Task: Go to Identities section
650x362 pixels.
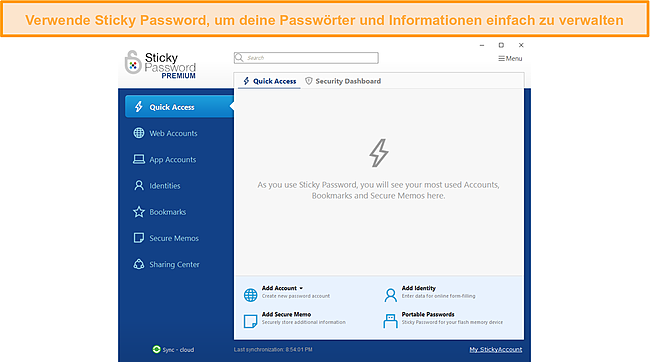Action: 165,185
